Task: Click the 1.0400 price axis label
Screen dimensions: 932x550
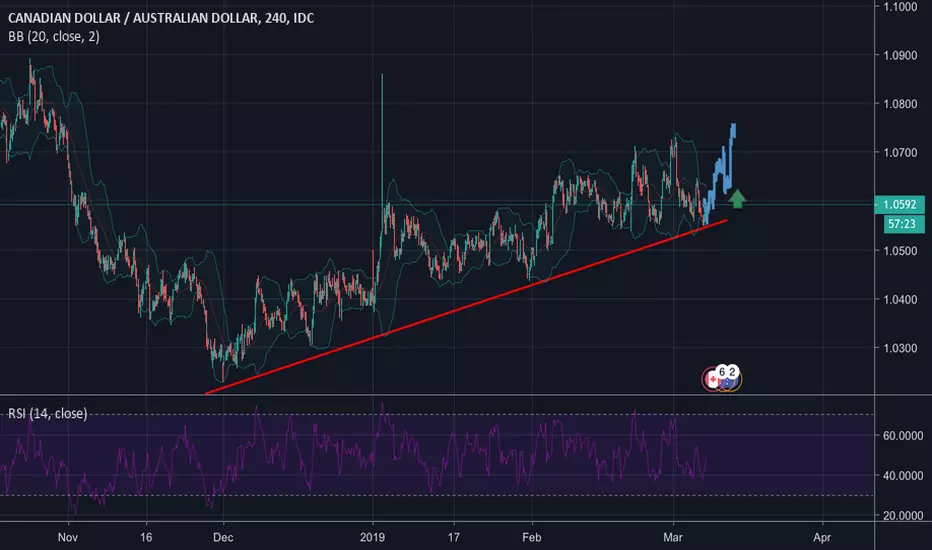Action: coord(900,300)
